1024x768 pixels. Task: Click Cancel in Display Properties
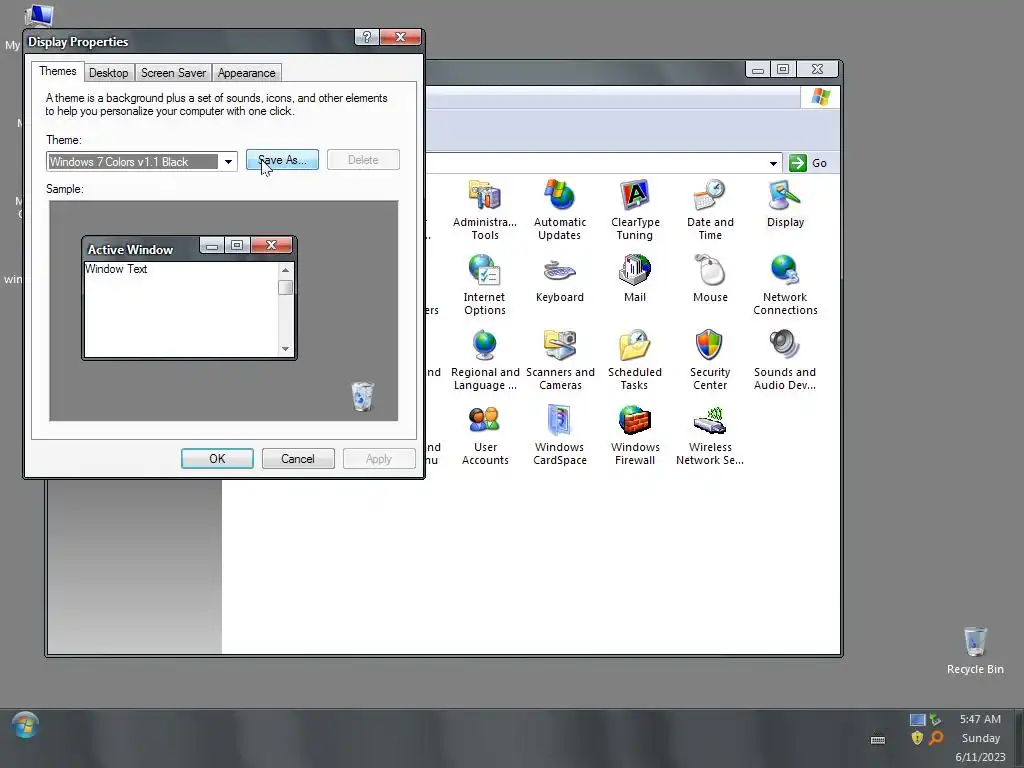tap(298, 458)
